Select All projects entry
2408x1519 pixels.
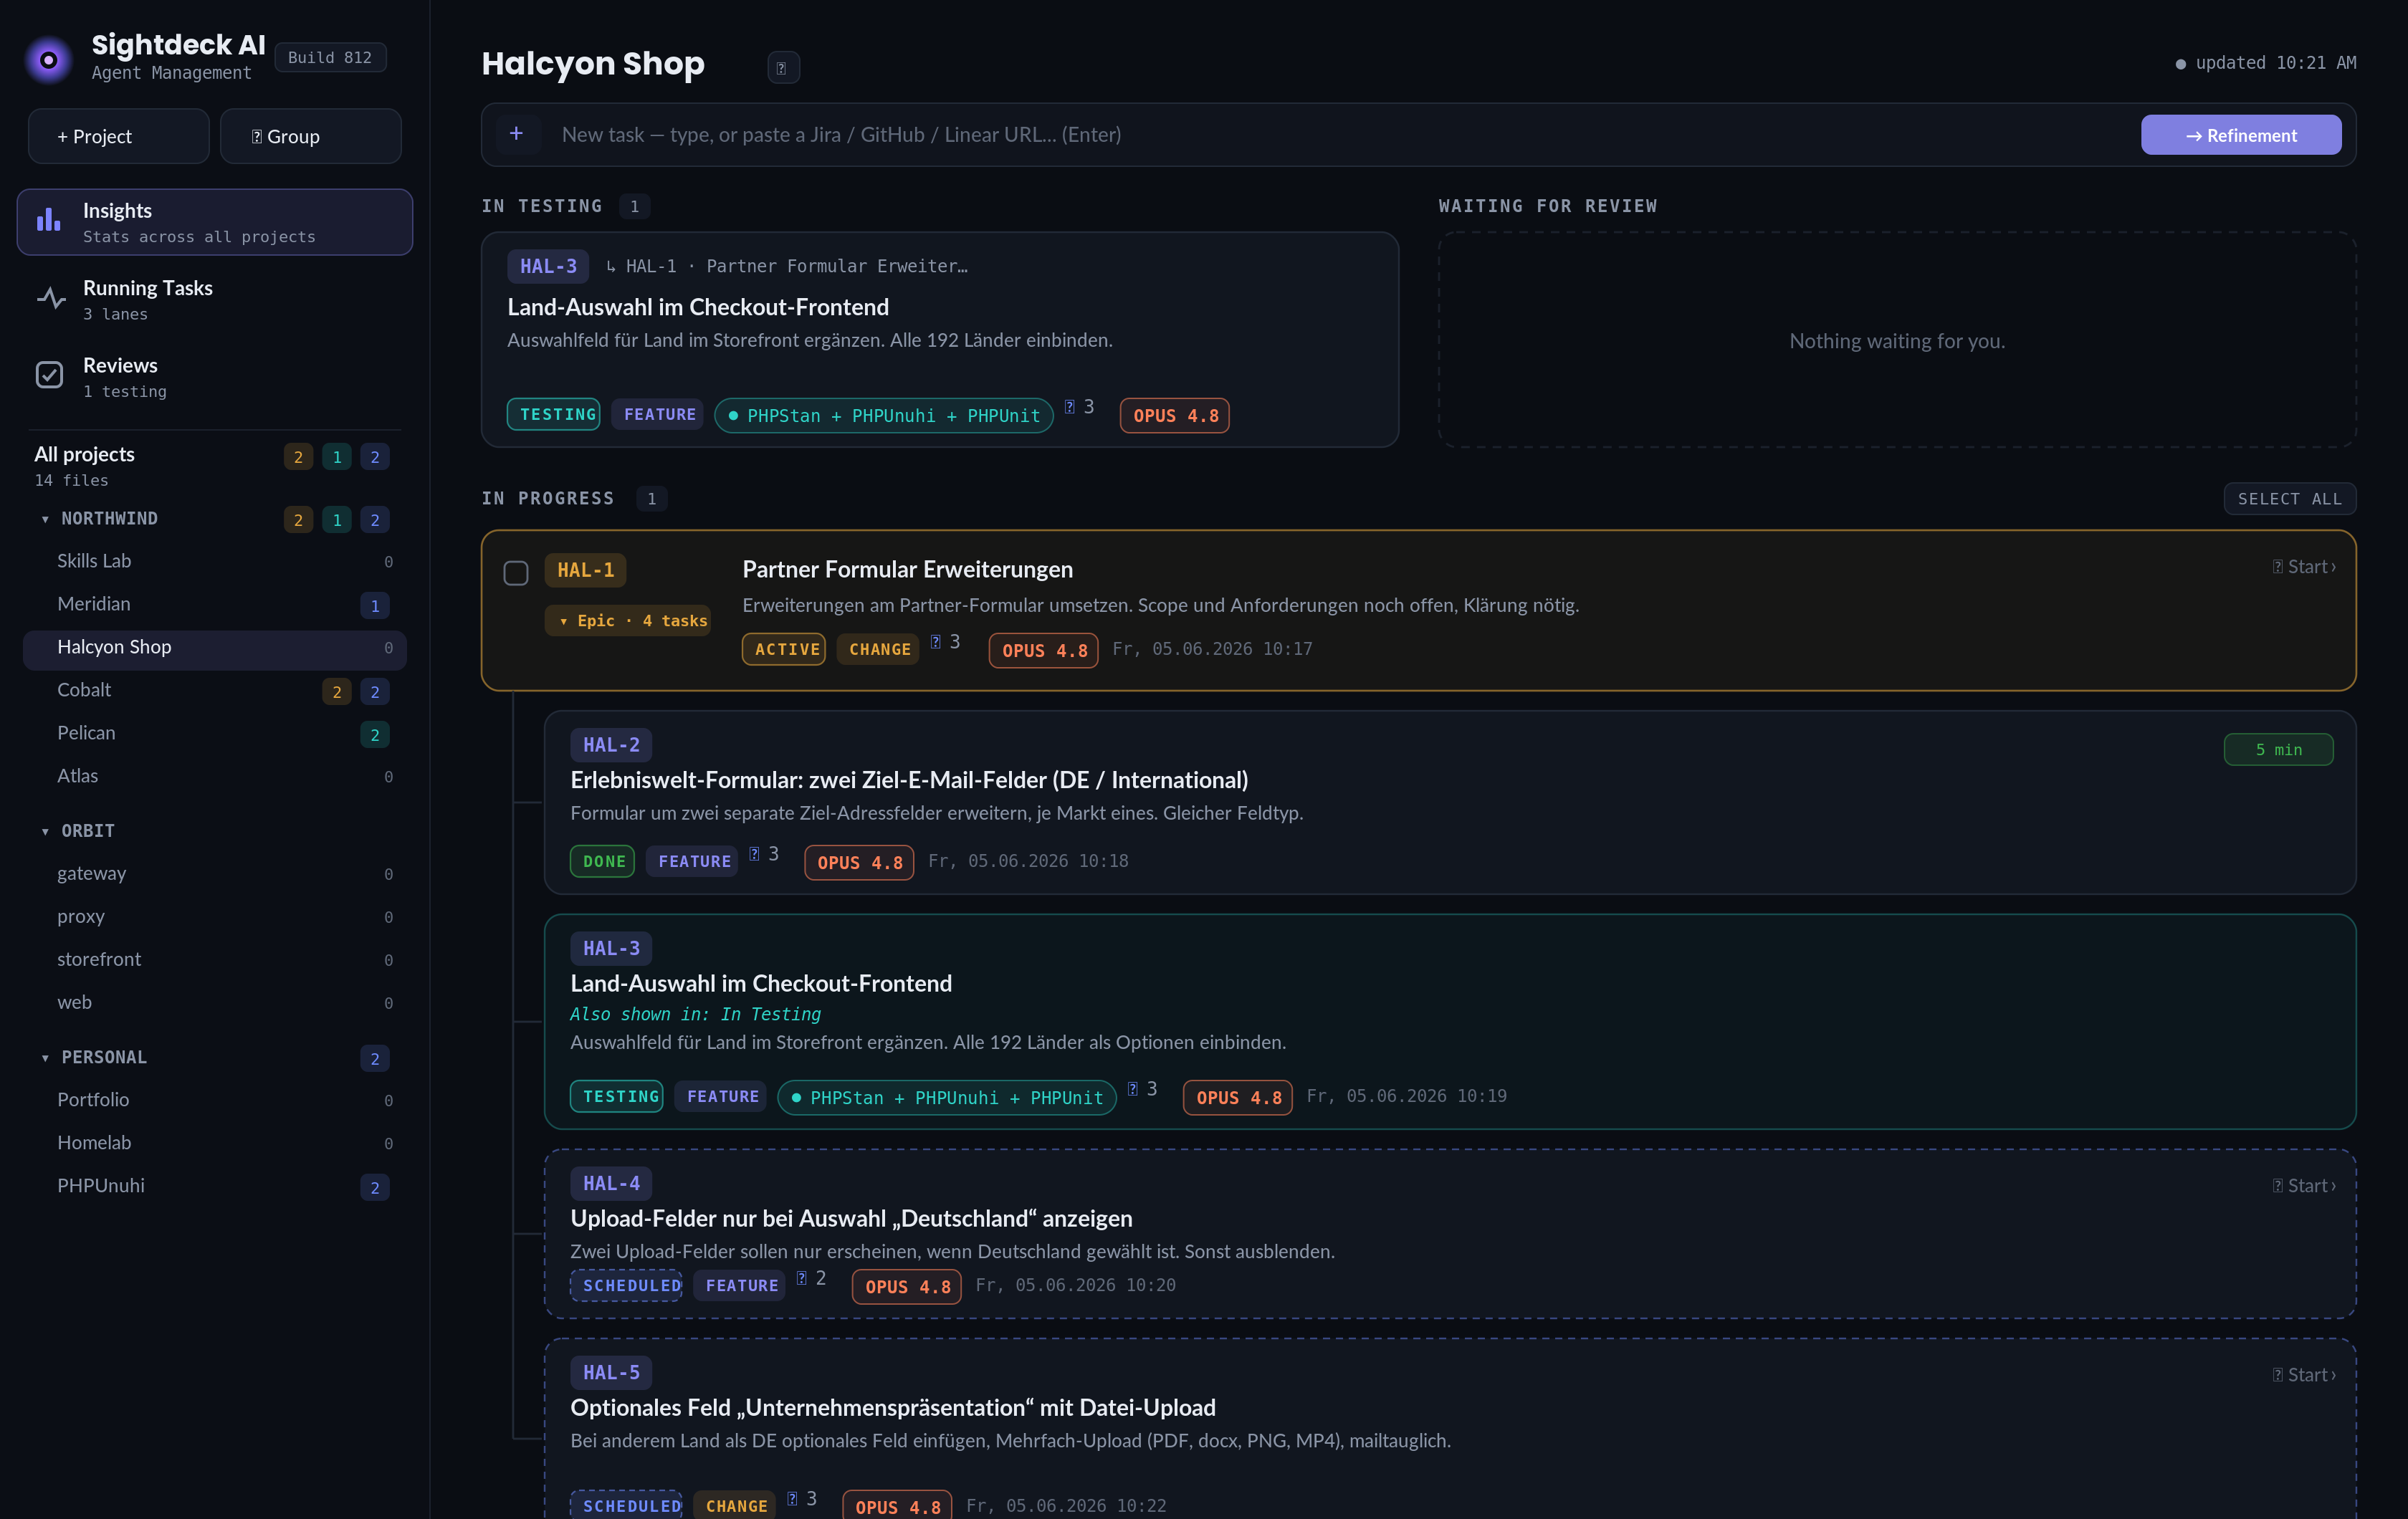[x=215, y=465]
